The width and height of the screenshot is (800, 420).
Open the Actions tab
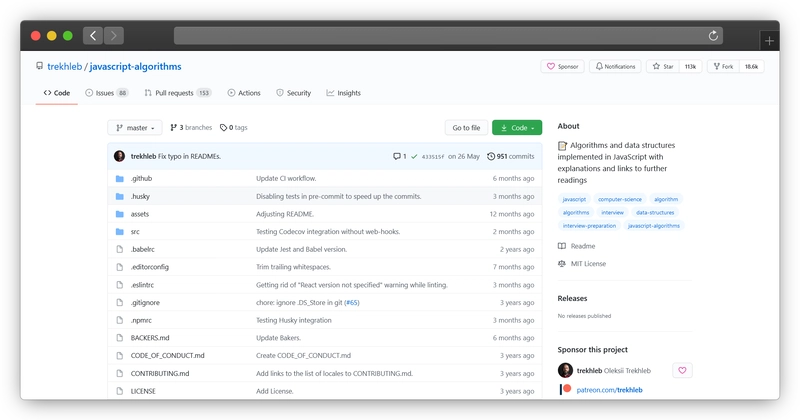click(x=244, y=93)
